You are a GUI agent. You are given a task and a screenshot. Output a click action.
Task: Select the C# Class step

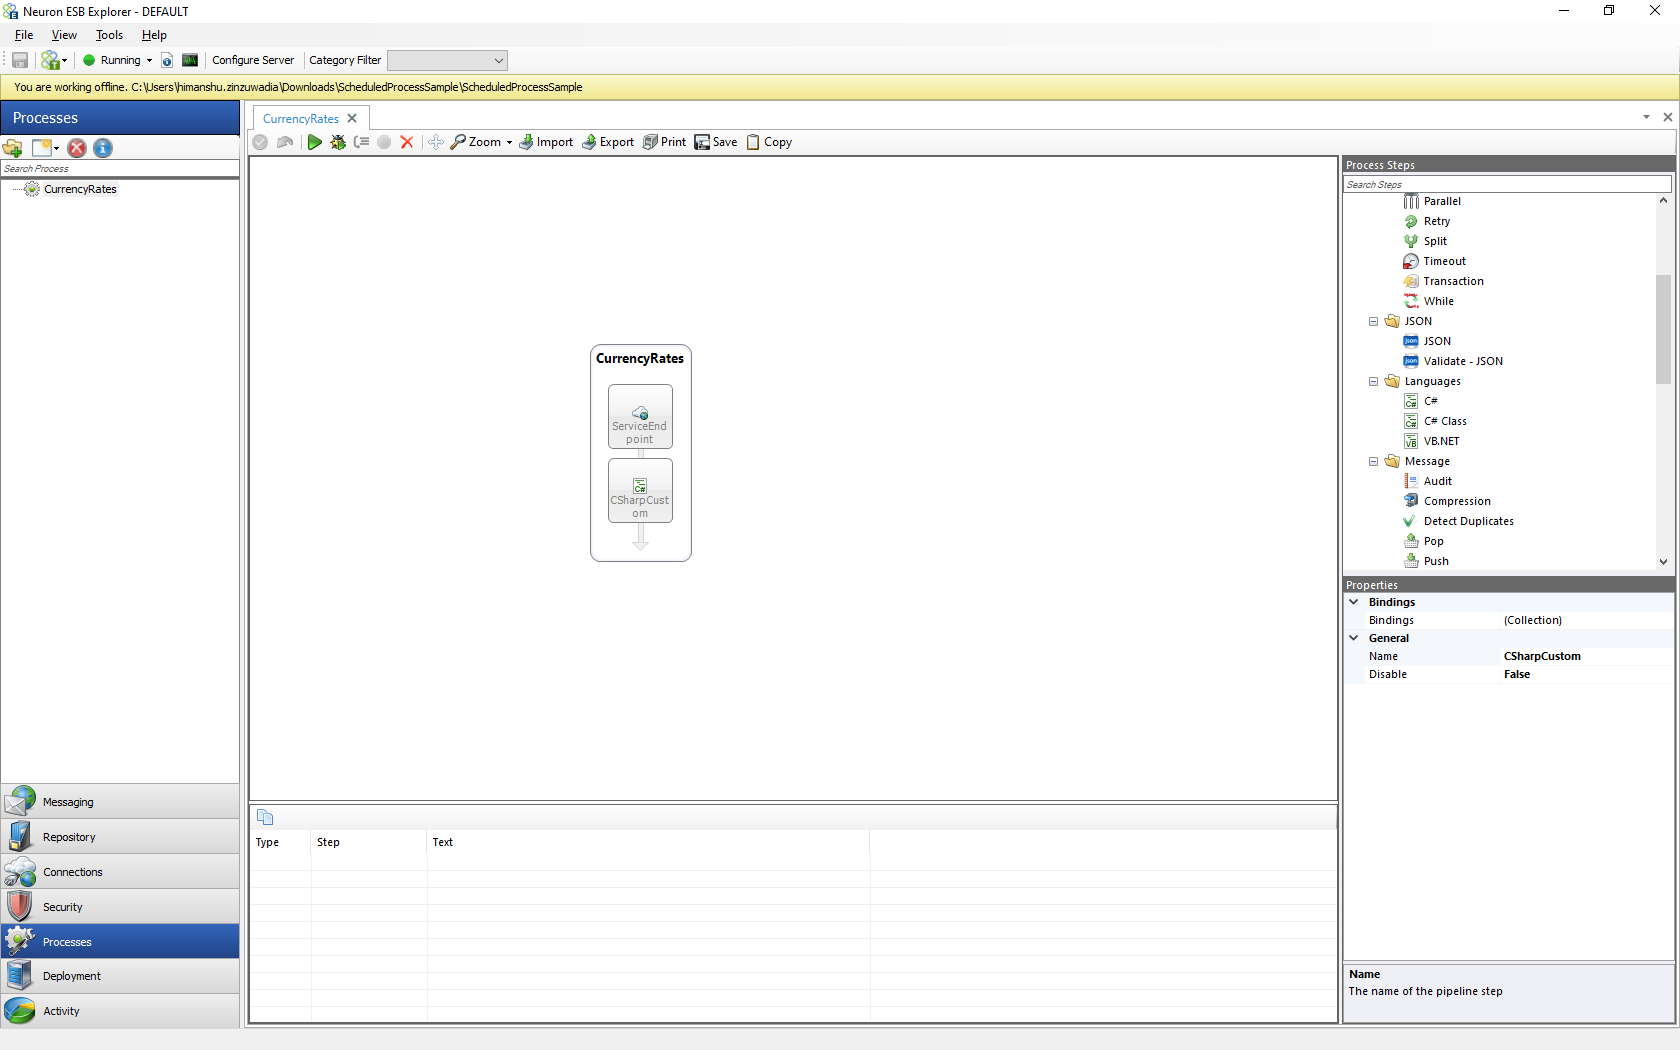pyautogui.click(x=1445, y=421)
